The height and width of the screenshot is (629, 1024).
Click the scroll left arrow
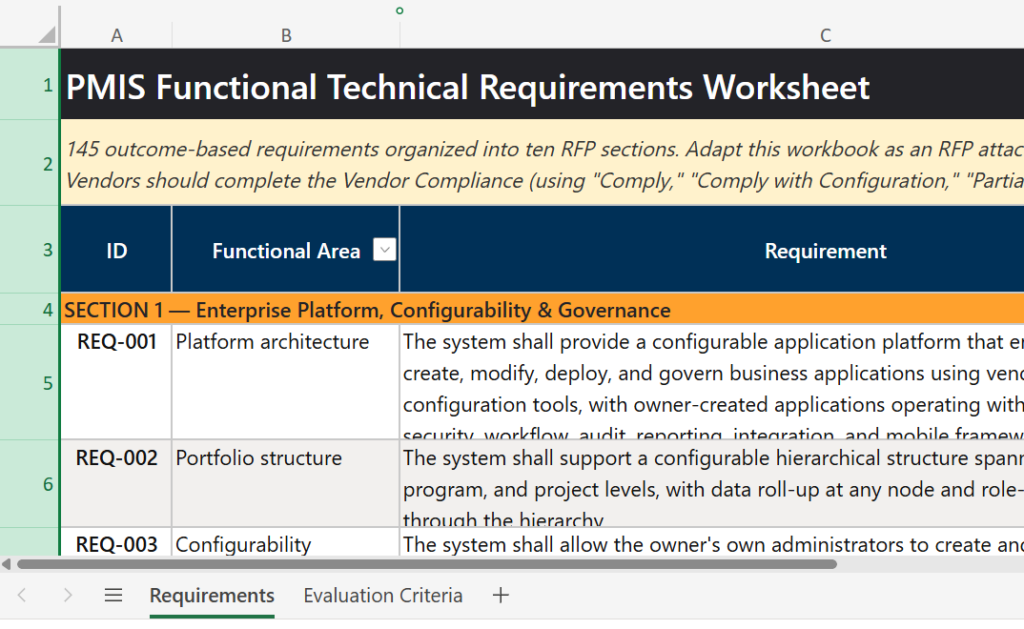[6, 564]
